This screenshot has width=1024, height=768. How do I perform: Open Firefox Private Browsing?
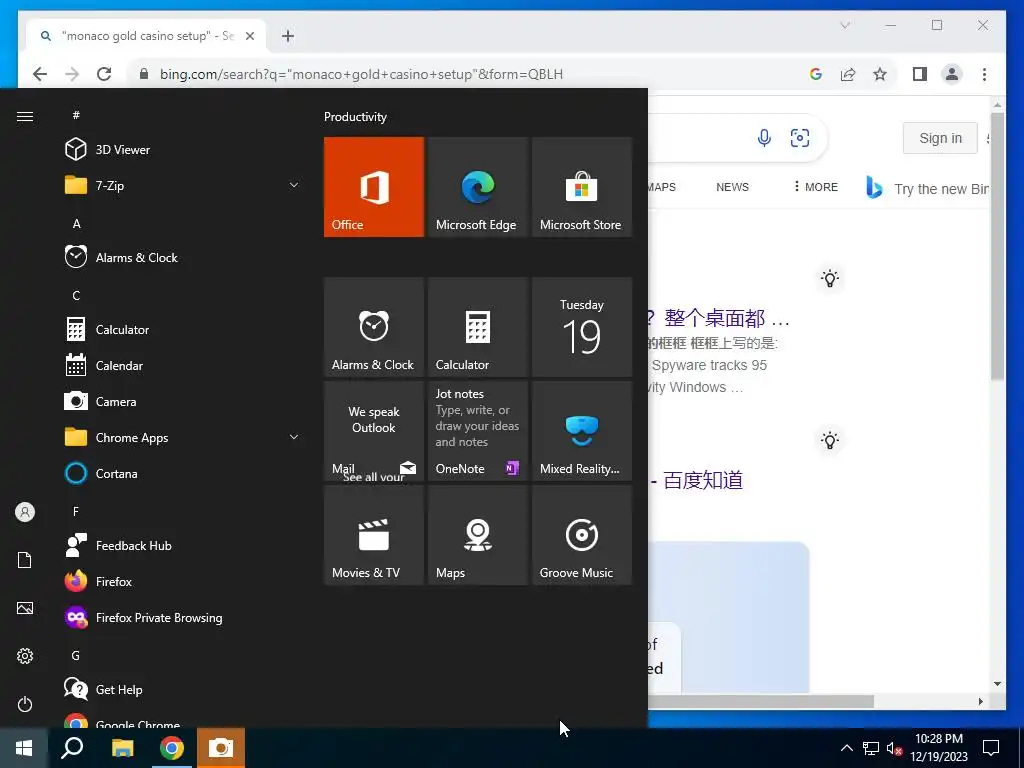click(183, 617)
